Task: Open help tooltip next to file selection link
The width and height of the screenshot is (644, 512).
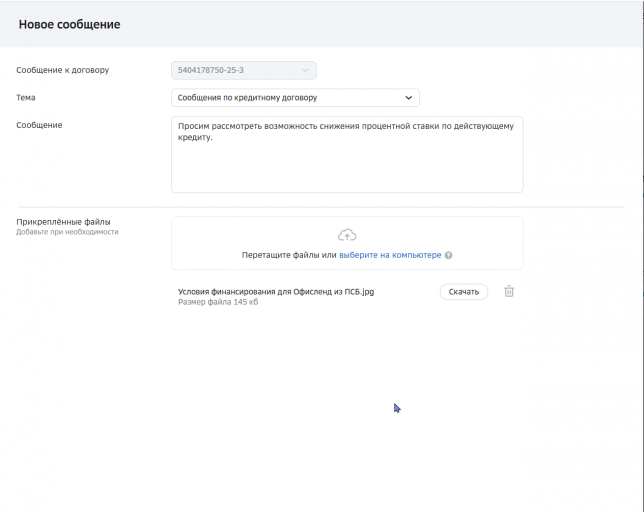Action: point(448,255)
